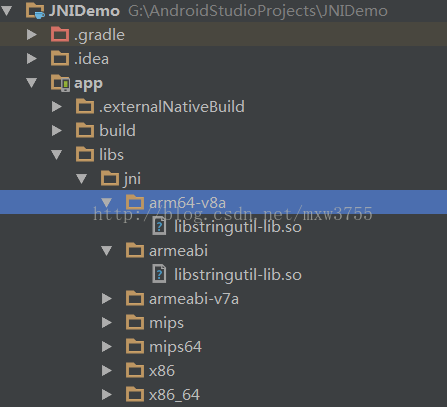This screenshot has height=407, width=447.
Task: Select the jni folder label
Action: (132, 179)
